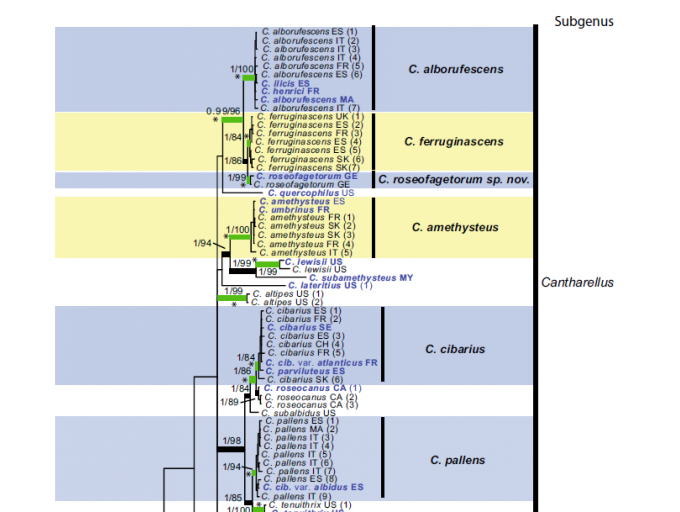Select tip 'C. altipes US (2)'

point(287,303)
